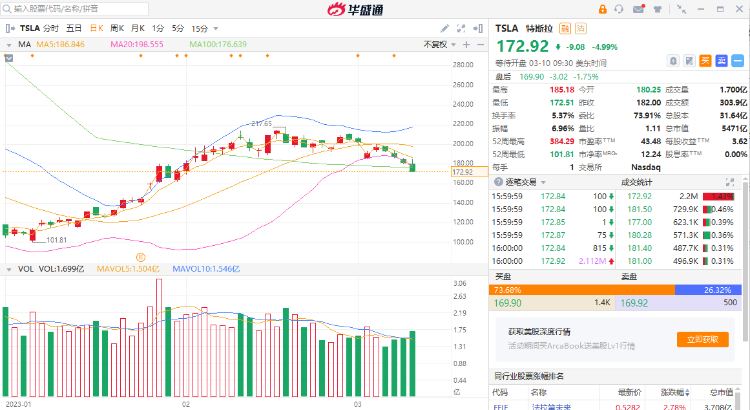Click the 名称 column header
750x410 pixels.
pyautogui.click(x=539, y=393)
